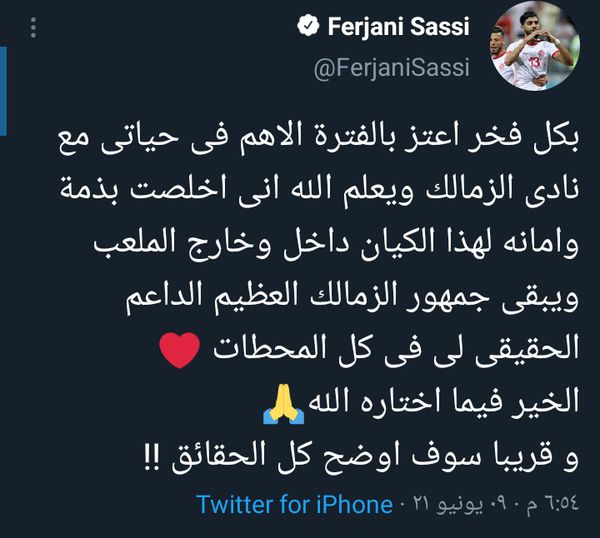
Task: Click the line الخير فيما اختاره الله
Action: [443, 403]
